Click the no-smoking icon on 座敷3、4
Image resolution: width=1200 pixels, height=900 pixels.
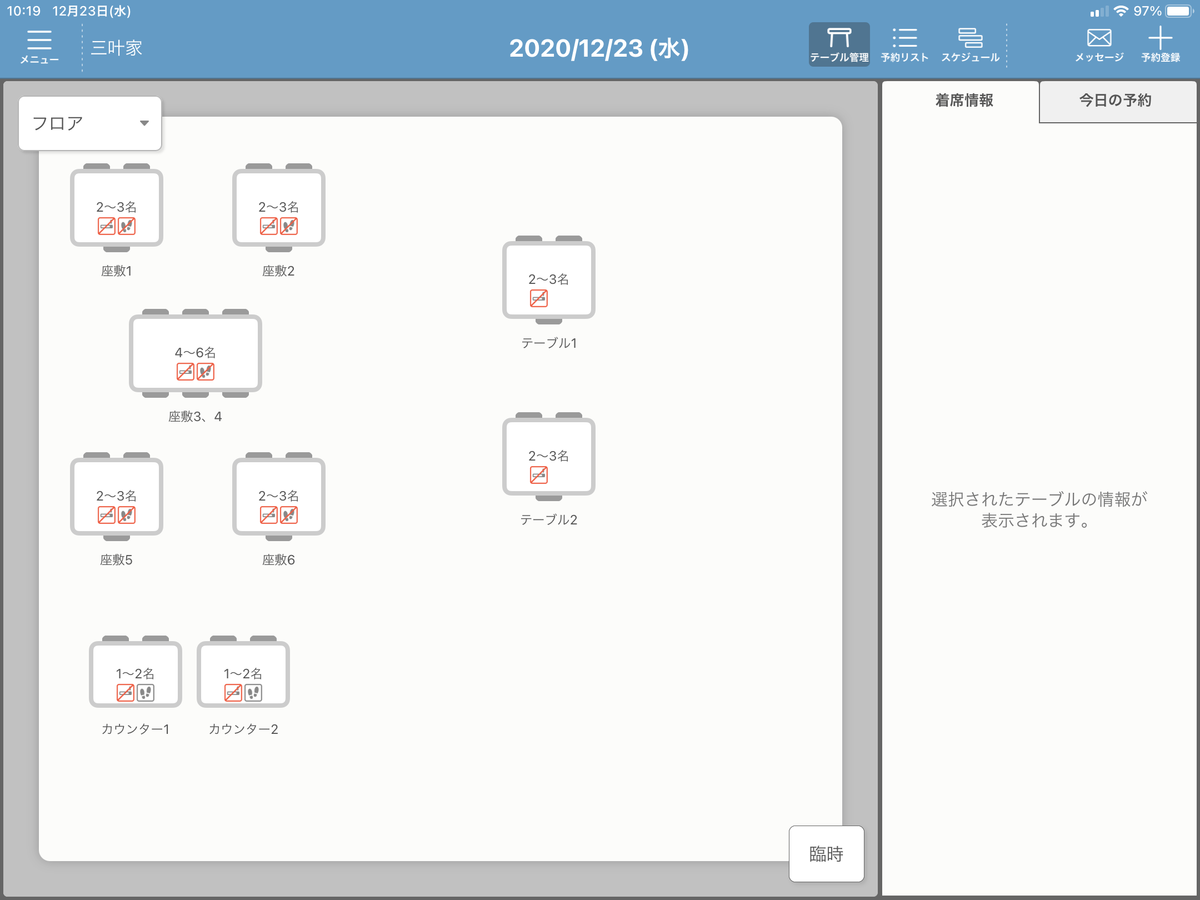click(x=185, y=372)
